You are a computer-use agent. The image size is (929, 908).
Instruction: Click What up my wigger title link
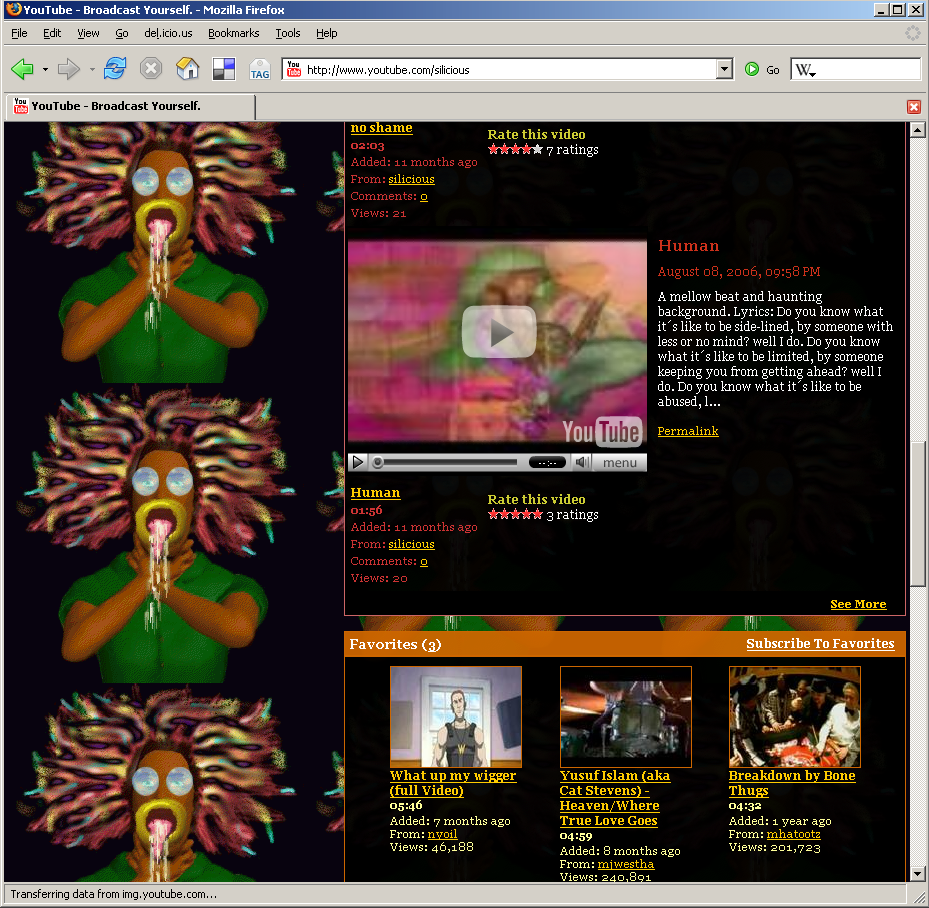tap(453, 783)
